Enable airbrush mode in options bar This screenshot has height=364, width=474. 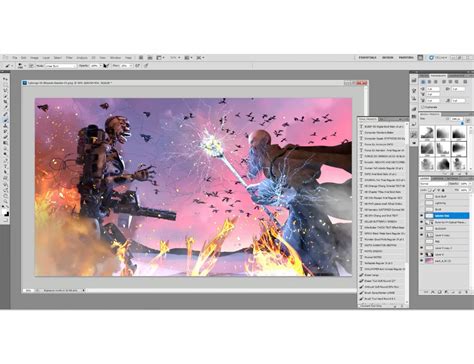137,66
